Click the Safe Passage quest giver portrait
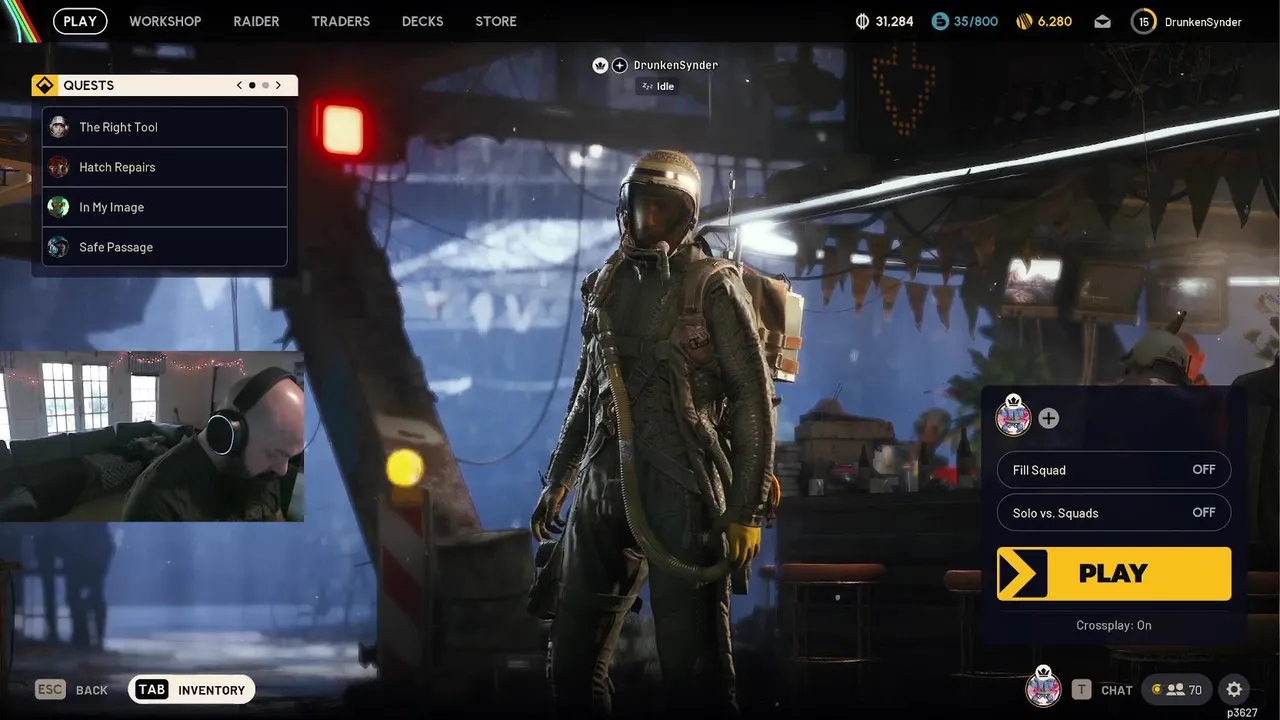This screenshot has width=1280, height=720. 59,247
